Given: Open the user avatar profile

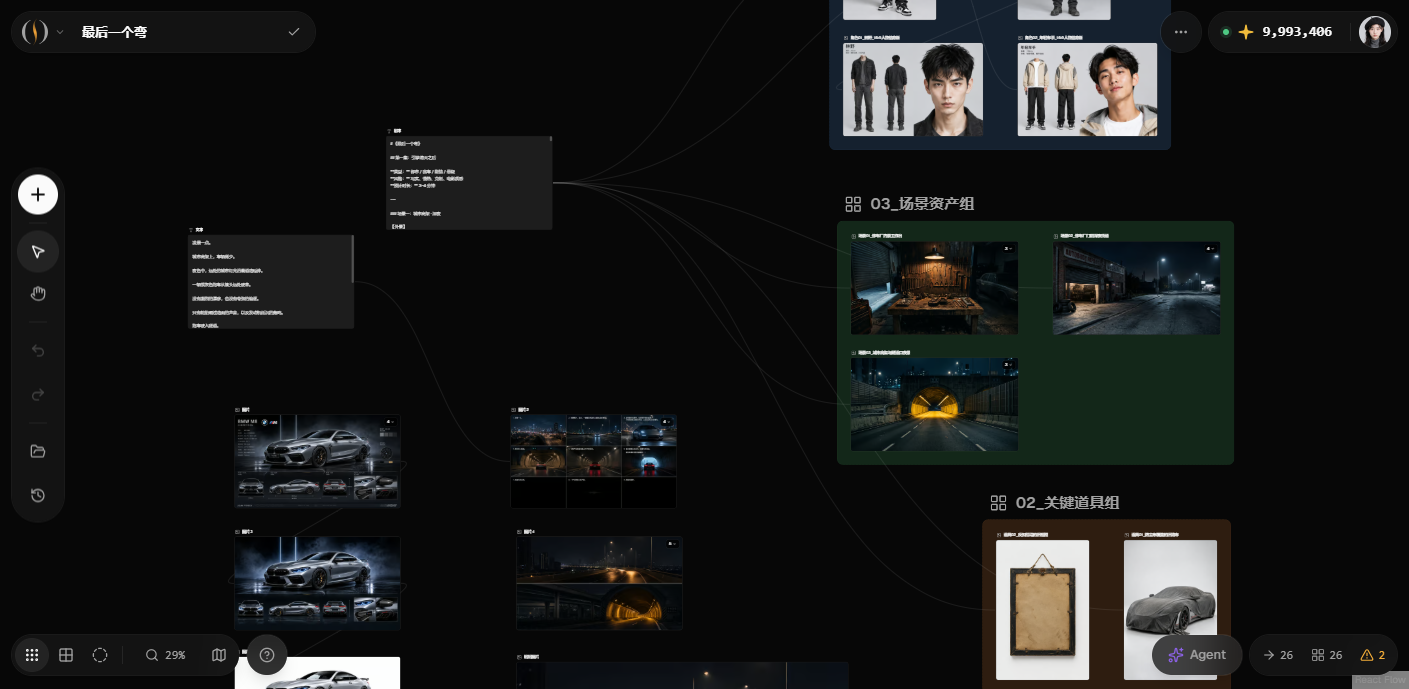Looking at the screenshot, I should point(1375,32).
